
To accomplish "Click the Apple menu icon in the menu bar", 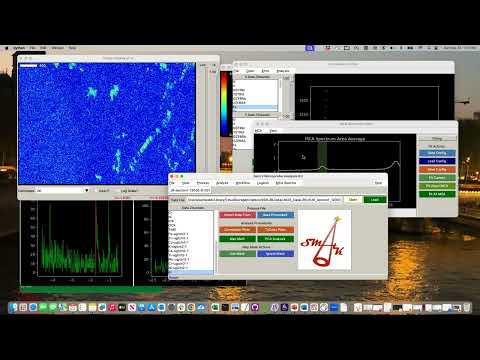I will 6,48.
